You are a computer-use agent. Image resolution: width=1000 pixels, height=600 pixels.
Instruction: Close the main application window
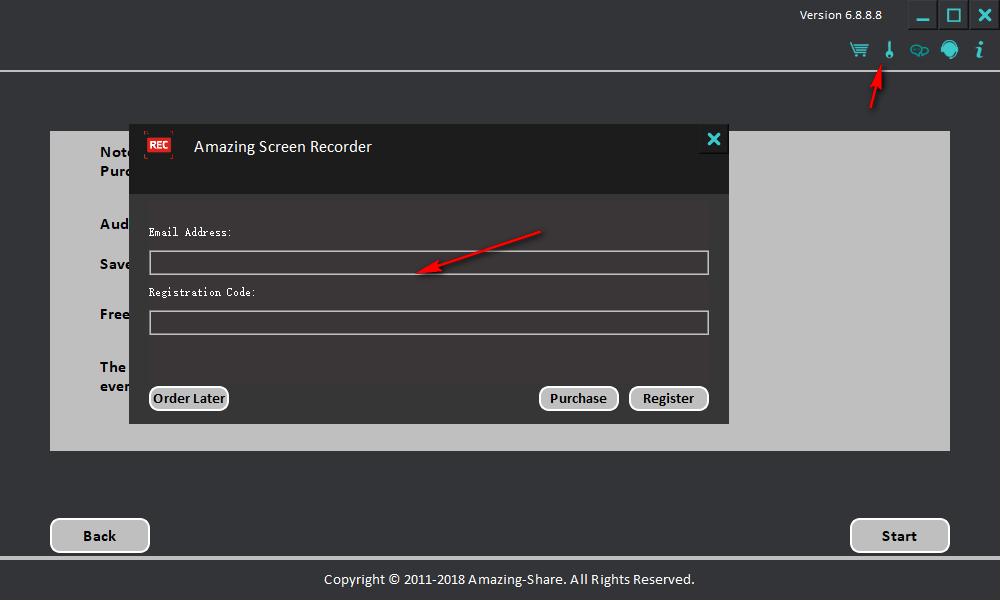tap(985, 15)
